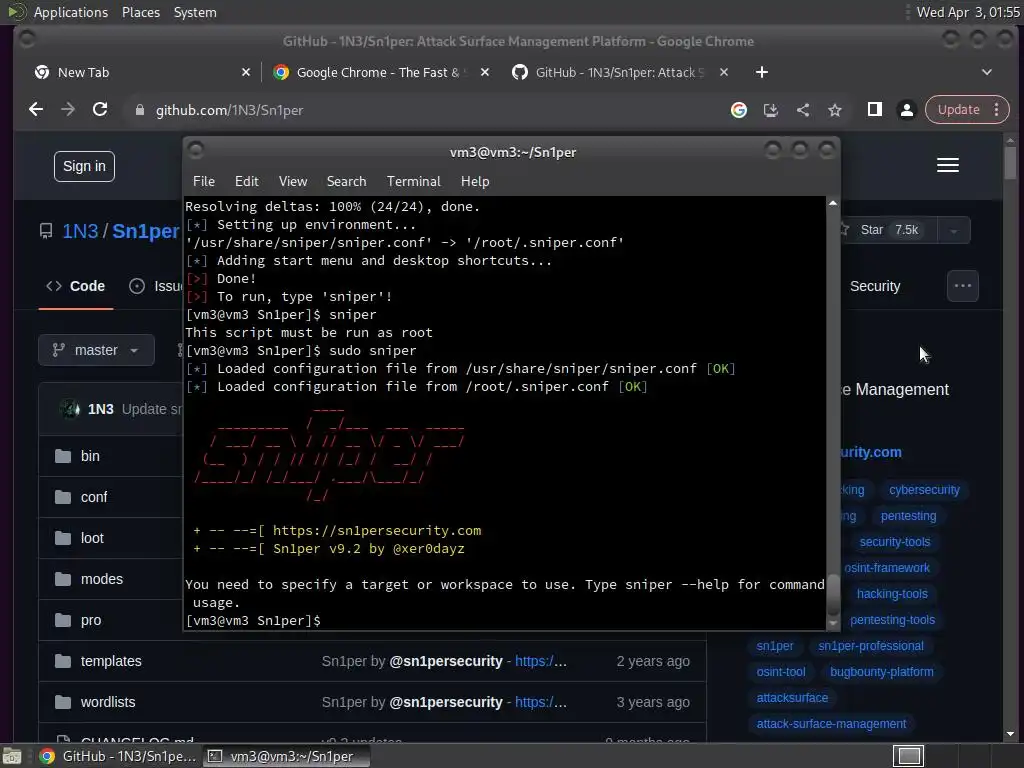Image resolution: width=1024 pixels, height=768 pixels.
Task: Switch to the New Tab browser tab
Action: [142, 72]
